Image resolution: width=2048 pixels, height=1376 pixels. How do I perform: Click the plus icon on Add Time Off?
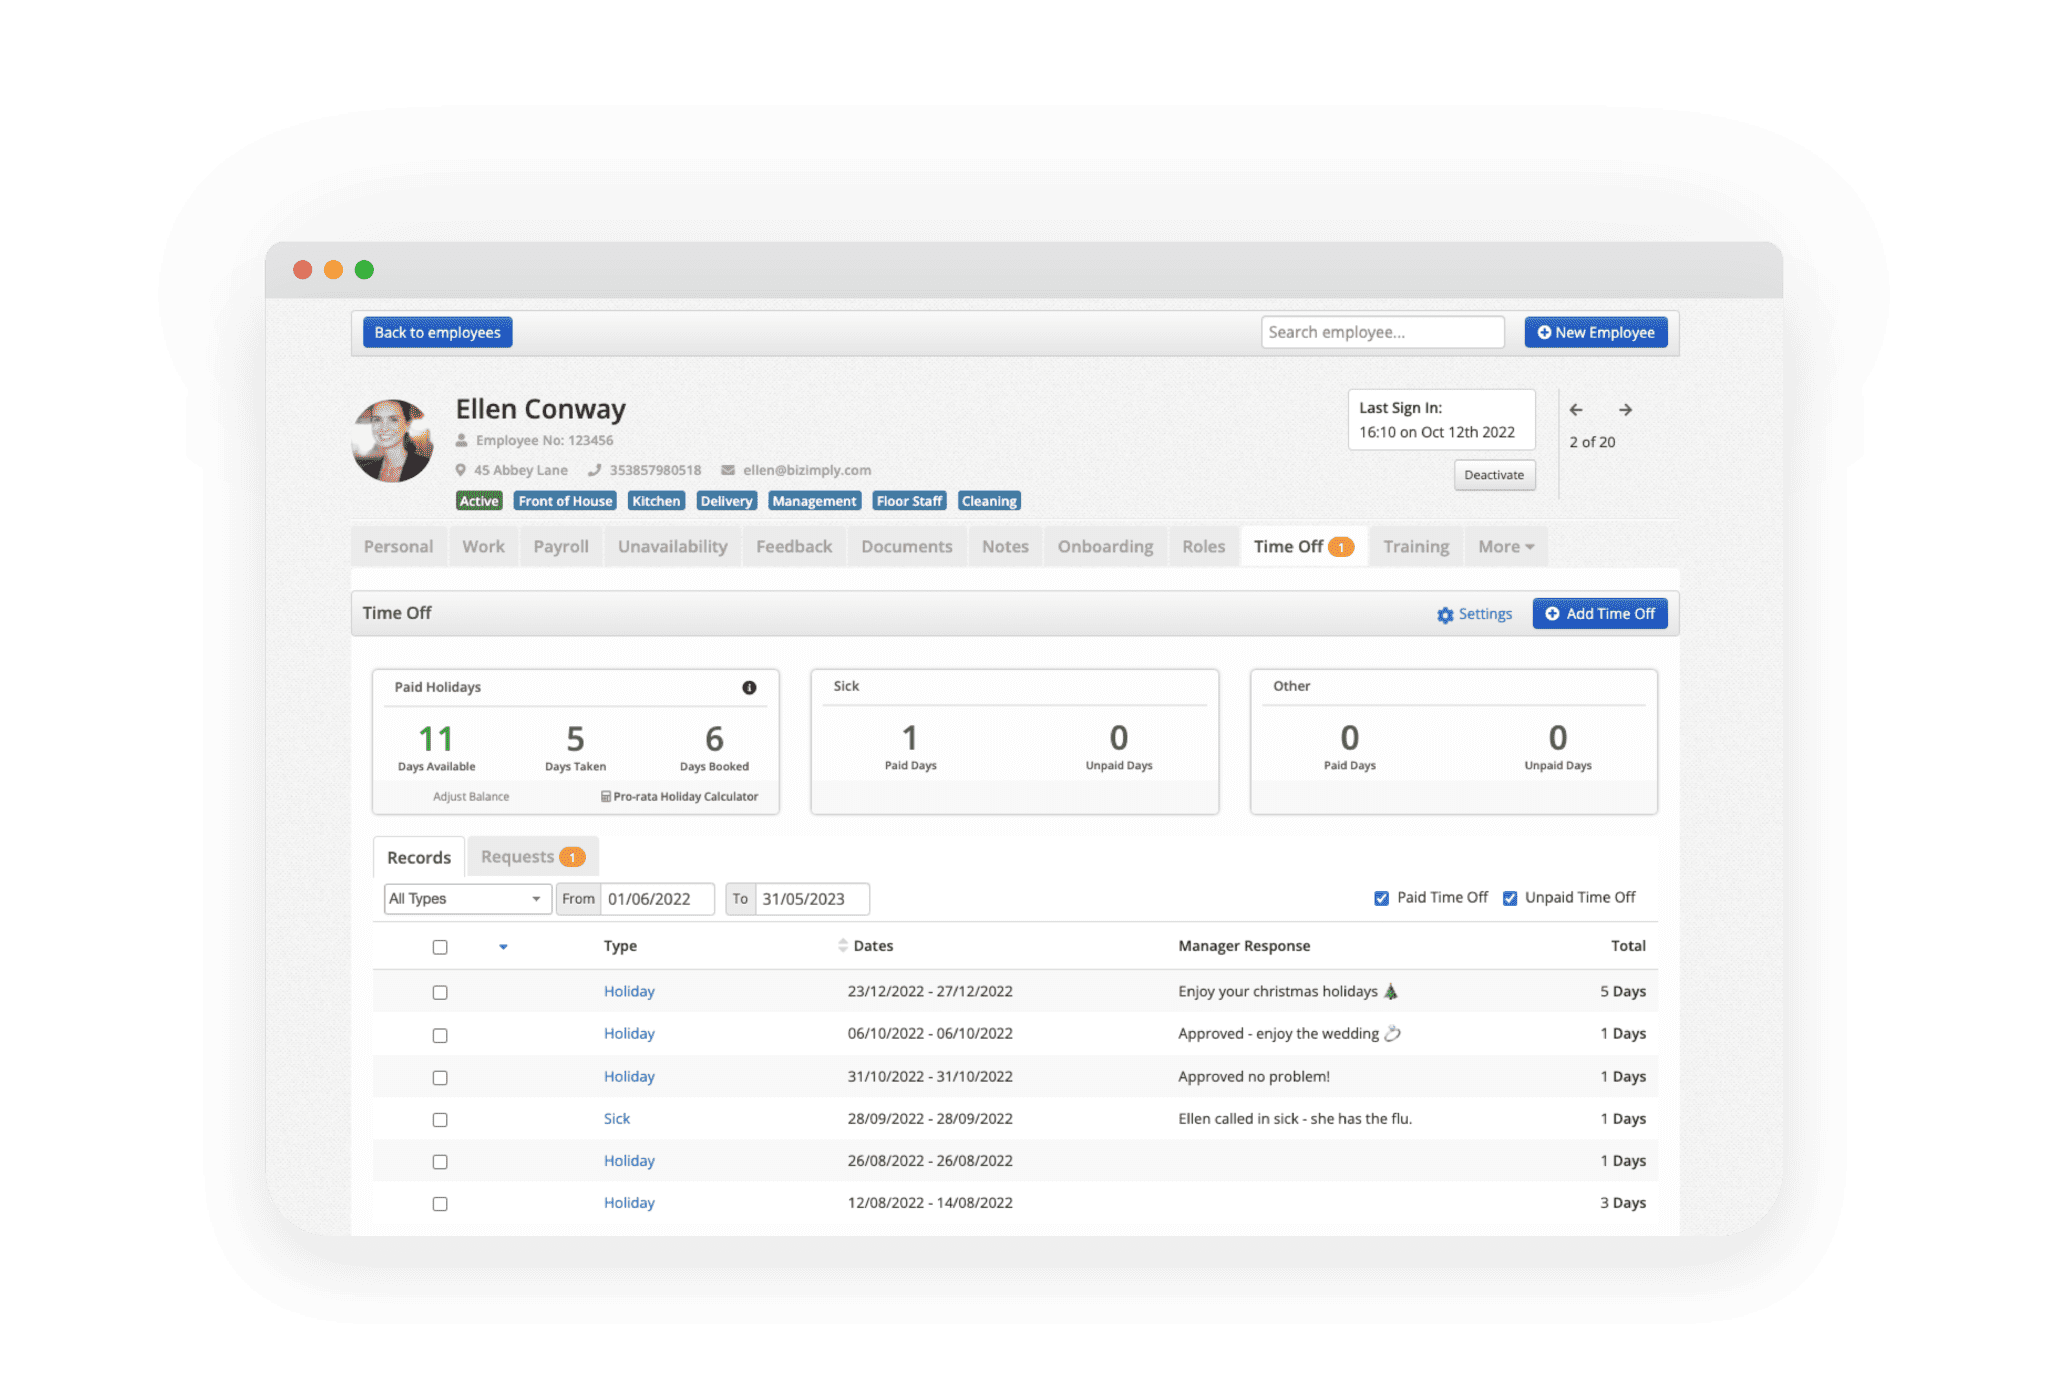tap(1552, 614)
